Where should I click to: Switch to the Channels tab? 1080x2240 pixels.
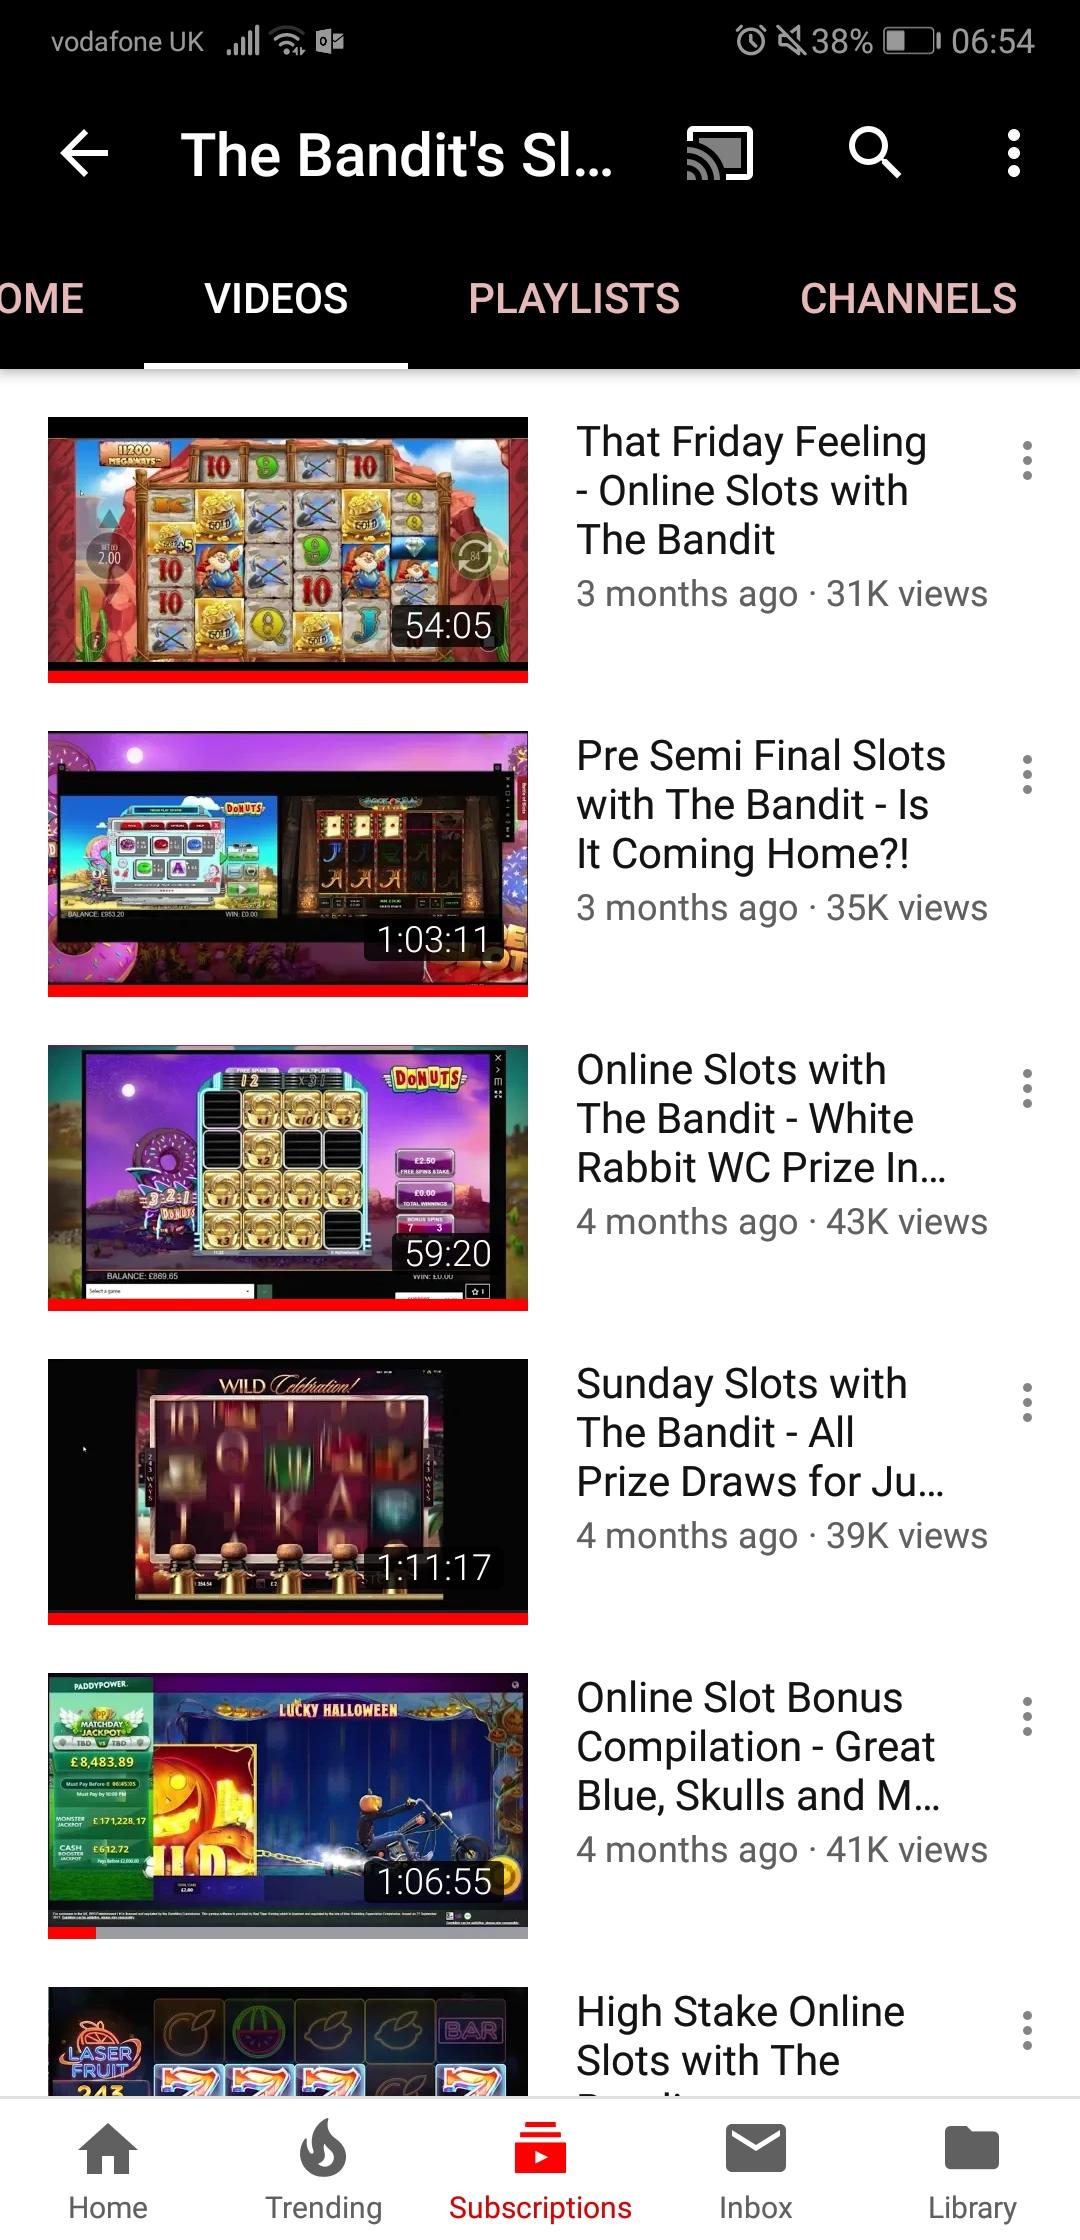click(x=908, y=299)
